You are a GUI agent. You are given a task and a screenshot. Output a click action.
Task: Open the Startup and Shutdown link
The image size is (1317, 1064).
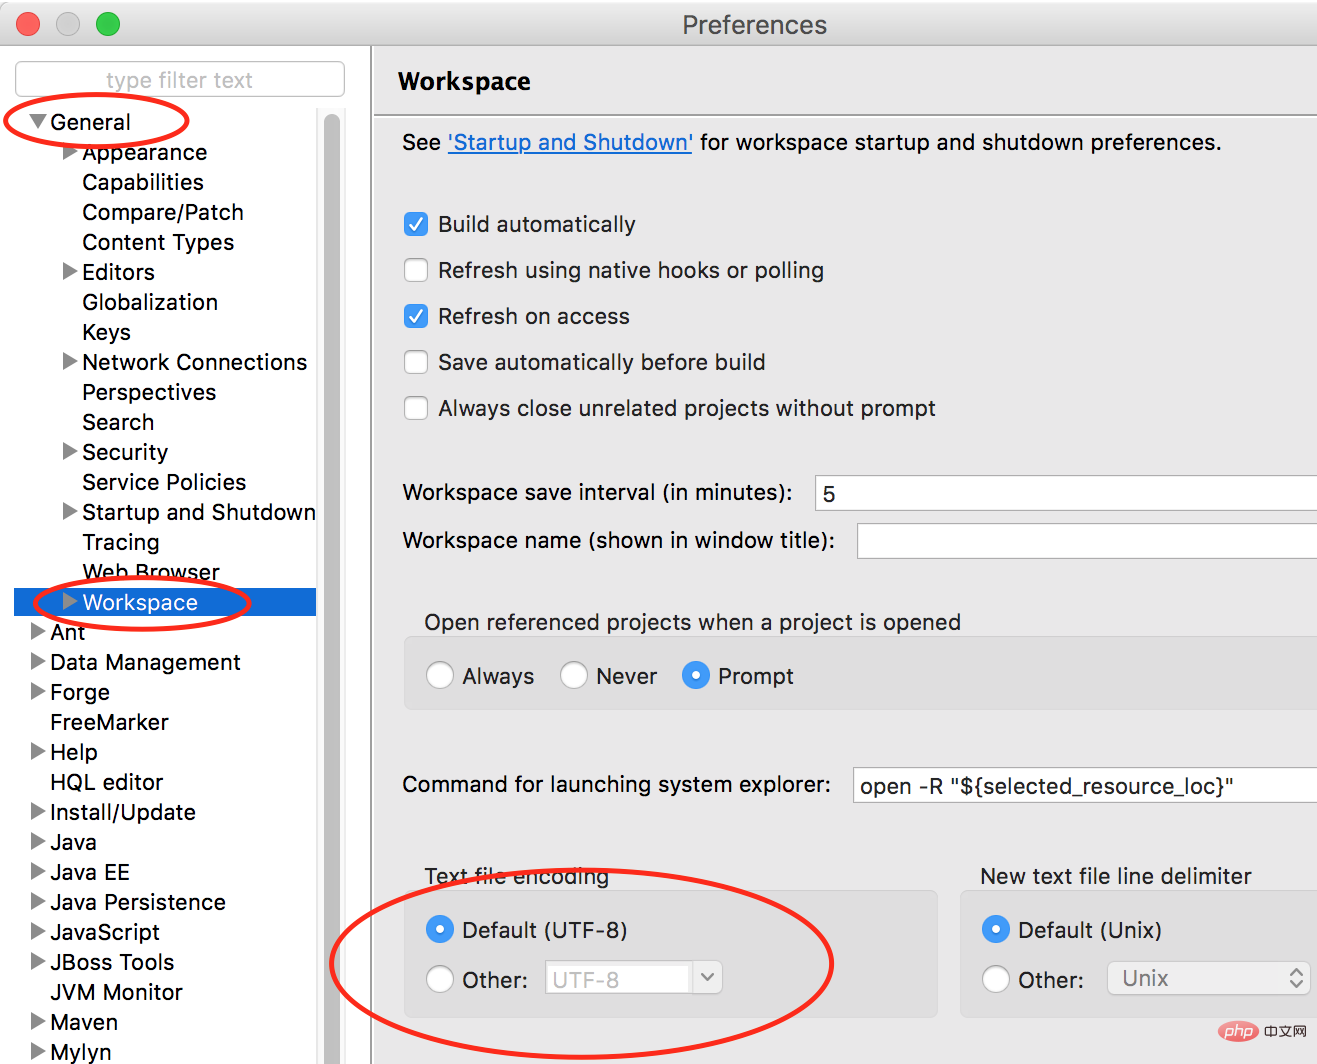click(570, 142)
